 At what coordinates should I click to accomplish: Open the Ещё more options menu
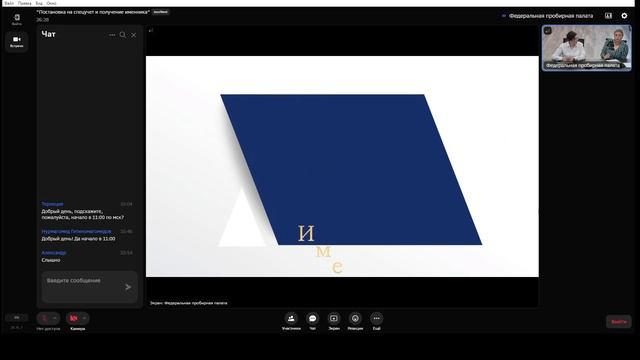[x=376, y=321]
